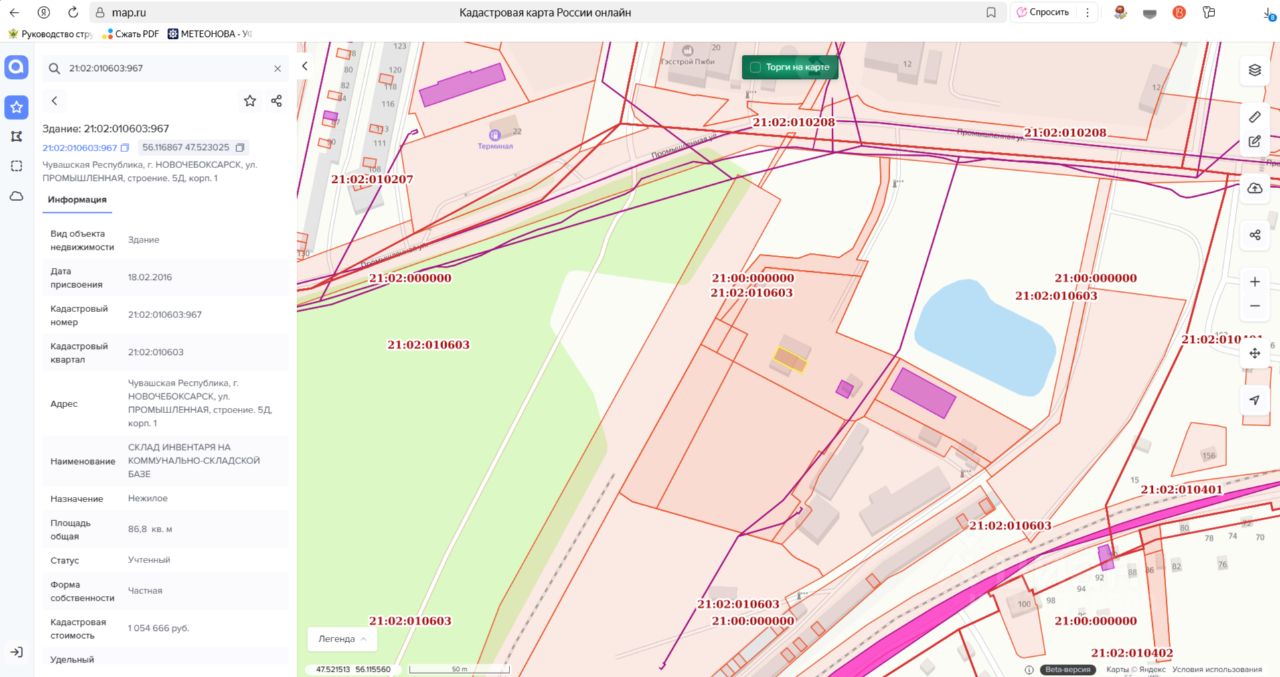Screen dimensions: 1280x677
Task: Select the yellow highlighted building on map
Action: [790, 358]
